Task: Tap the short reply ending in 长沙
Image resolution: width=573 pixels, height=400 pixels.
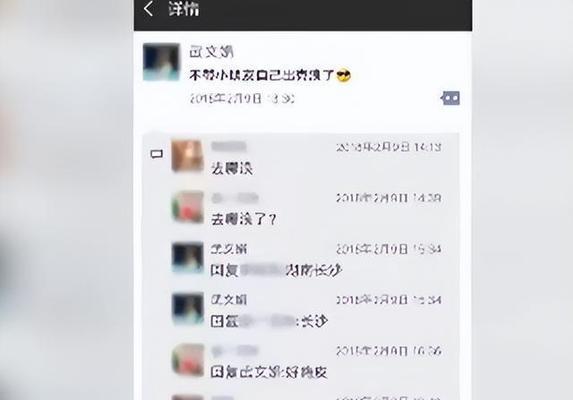Action: pos(269,321)
